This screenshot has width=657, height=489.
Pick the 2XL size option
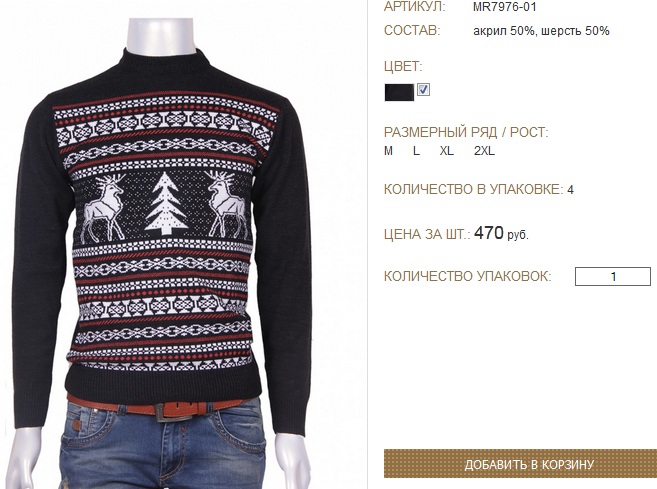tap(484, 151)
